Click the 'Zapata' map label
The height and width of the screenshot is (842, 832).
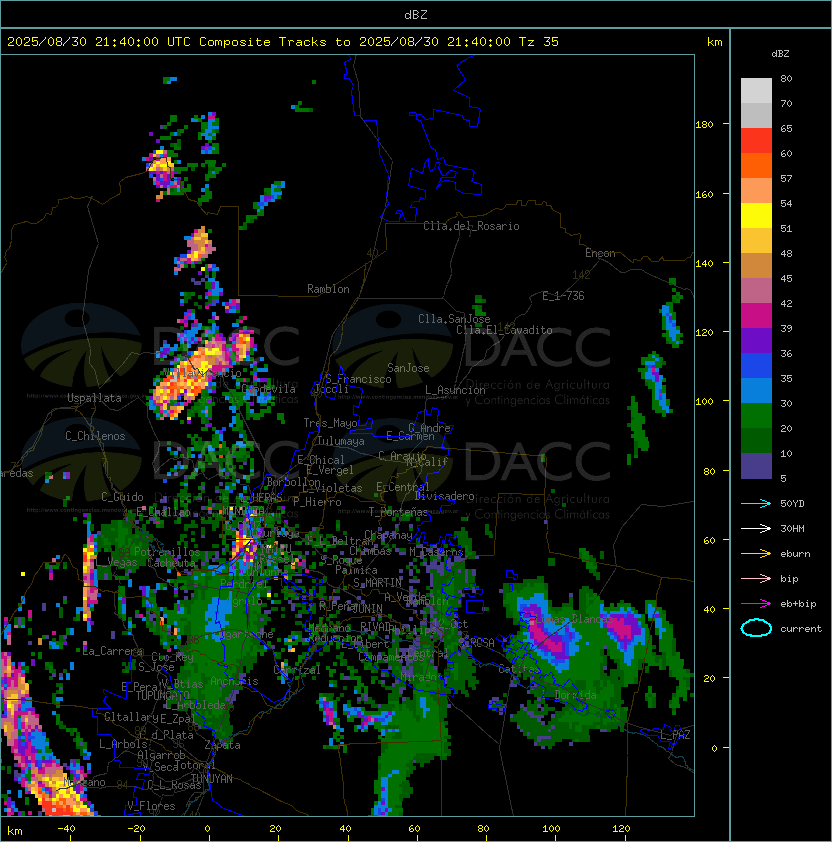click(222, 745)
